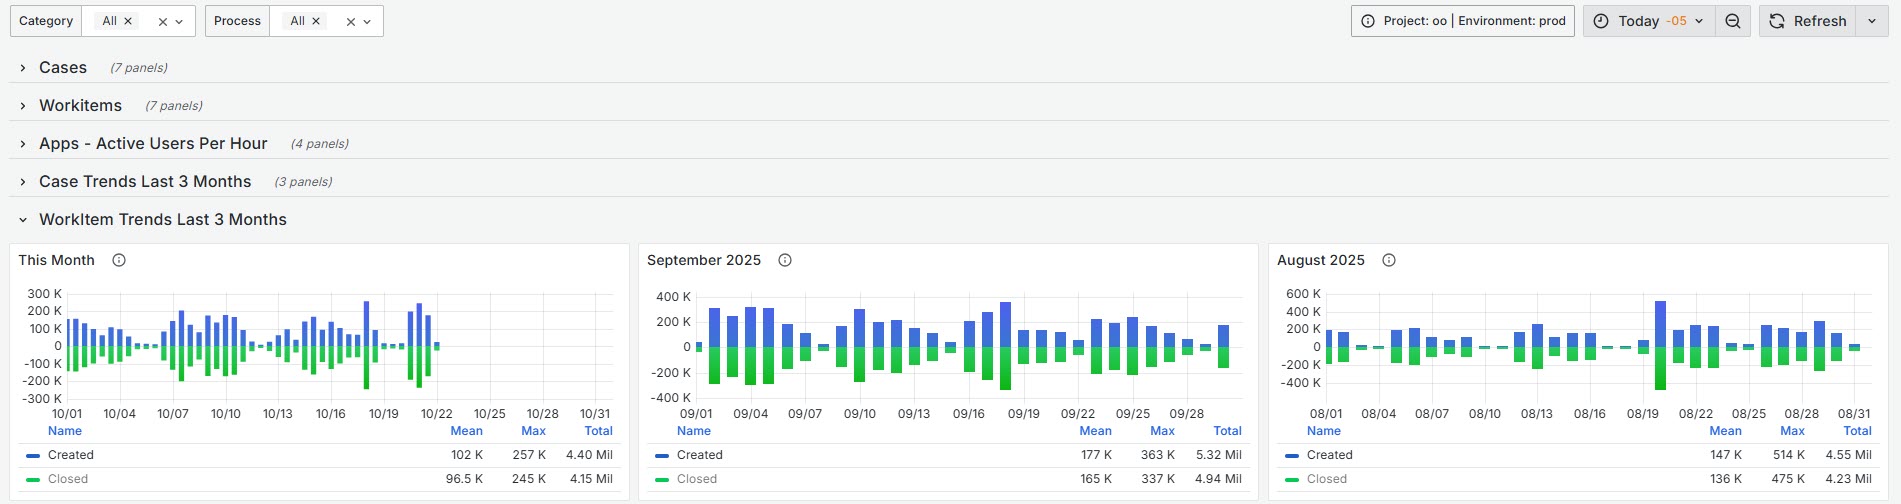
Task: Open the Category dropdown arrow
Action: [x=179, y=21]
